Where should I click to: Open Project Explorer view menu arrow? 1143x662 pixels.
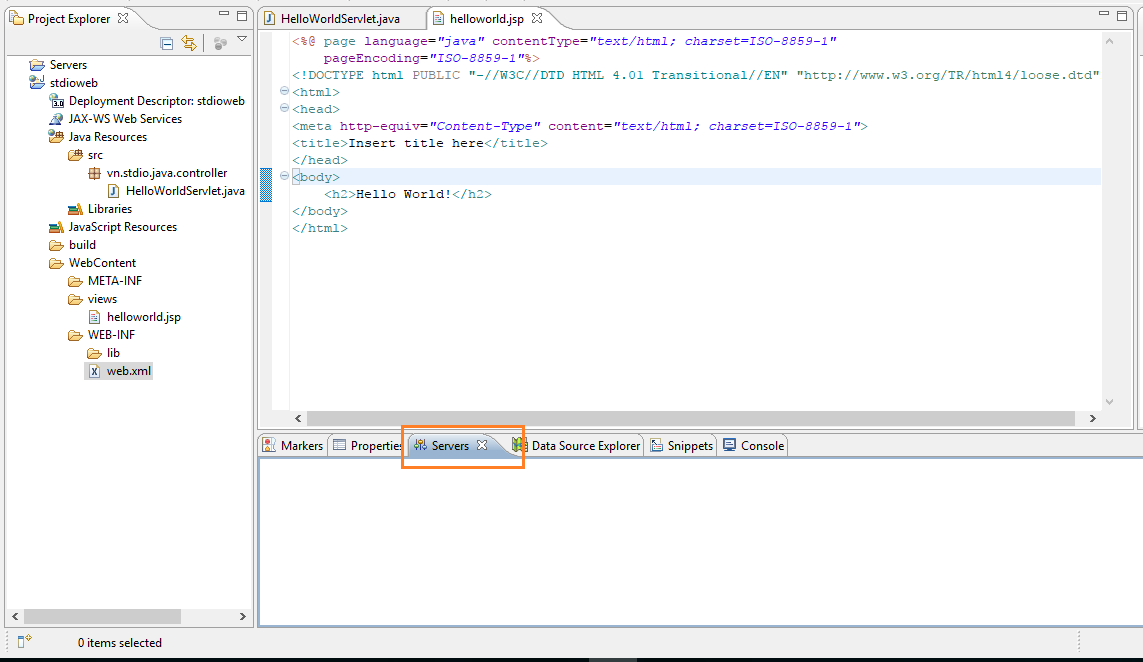(x=242, y=39)
